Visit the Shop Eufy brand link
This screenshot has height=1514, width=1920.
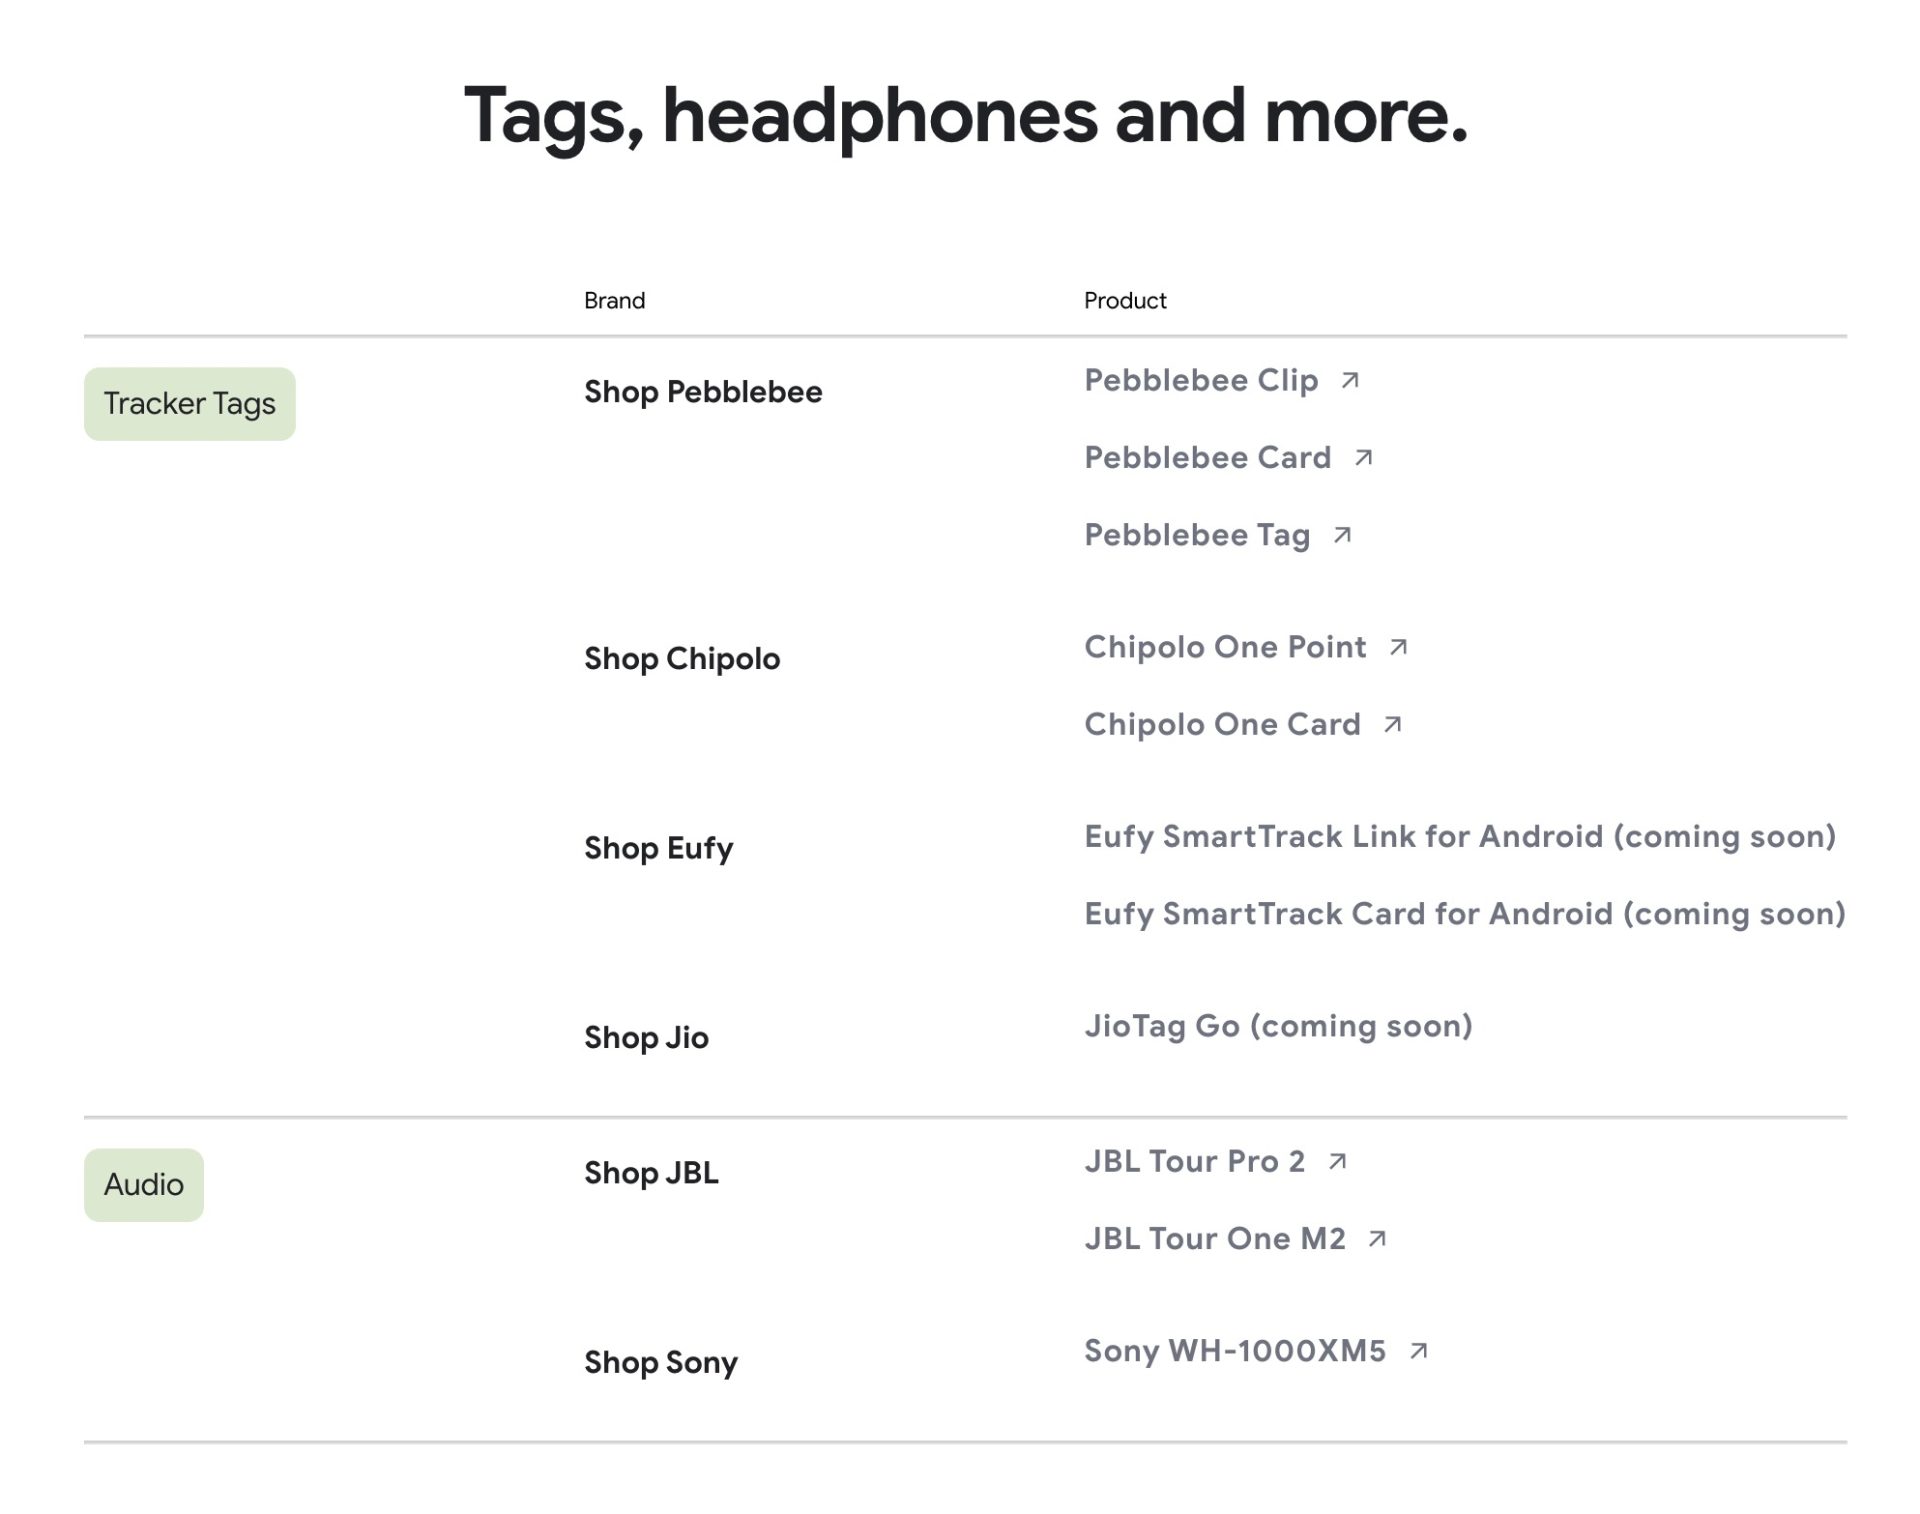pyautogui.click(x=658, y=848)
